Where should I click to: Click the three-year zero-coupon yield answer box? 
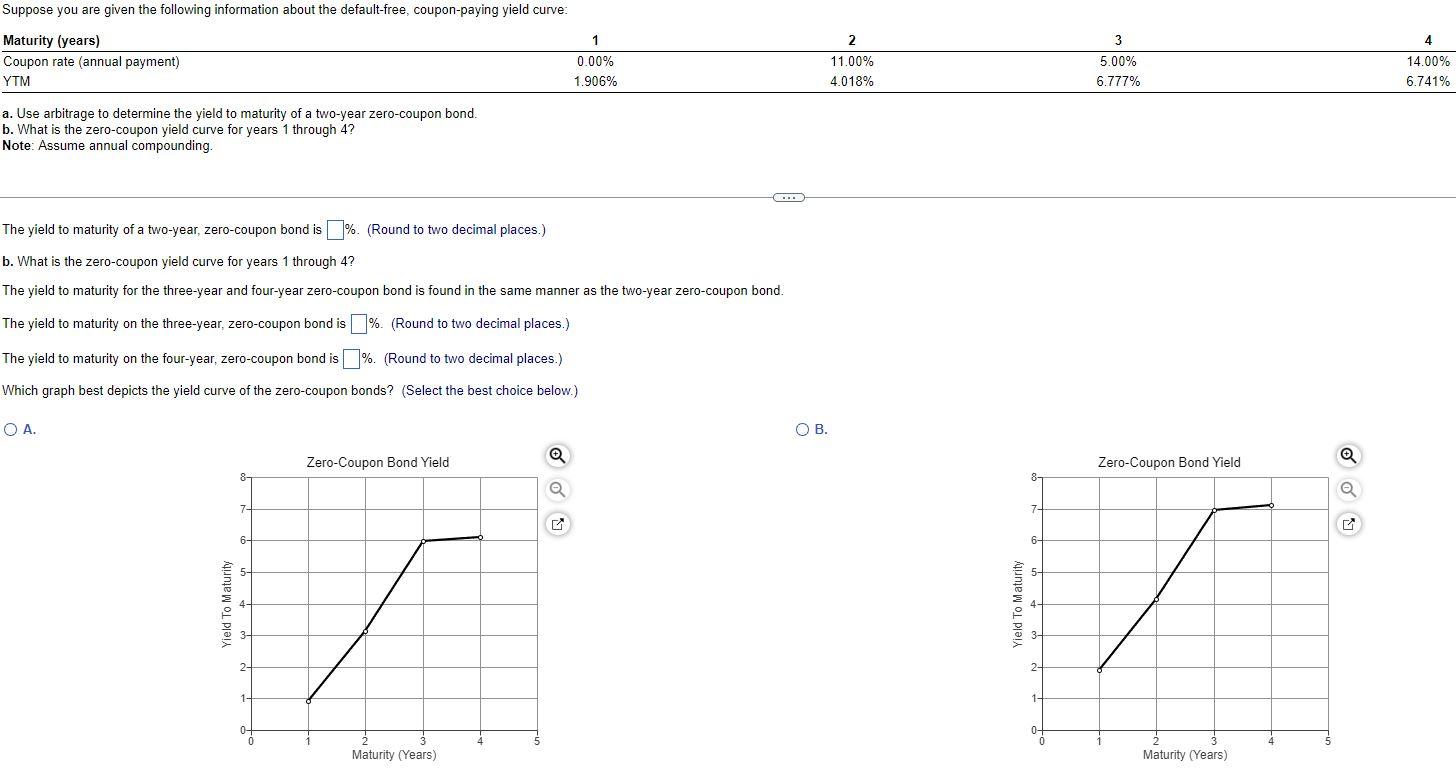(357, 323)
